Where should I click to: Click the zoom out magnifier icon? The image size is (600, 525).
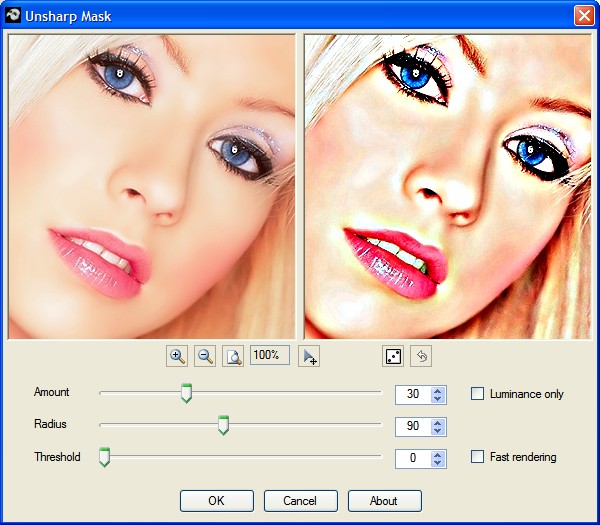205,356
